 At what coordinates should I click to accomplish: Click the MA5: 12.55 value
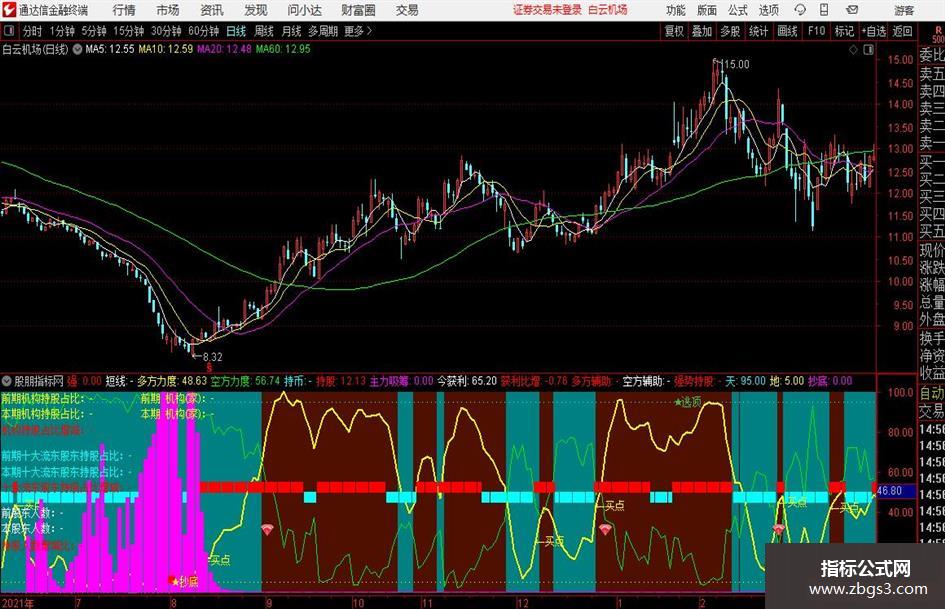click(110, 49)
